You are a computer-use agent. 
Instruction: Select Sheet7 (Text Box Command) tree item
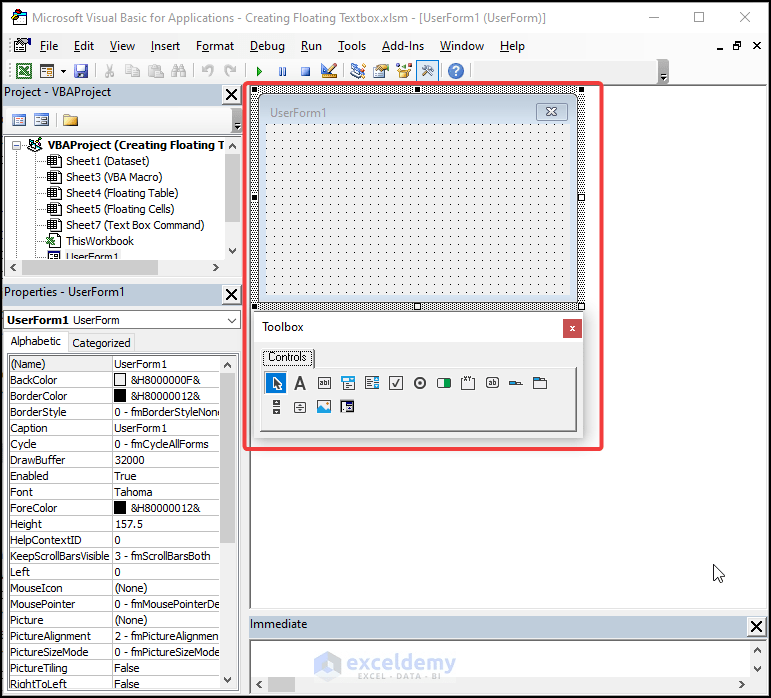click(x=135, y=225)
